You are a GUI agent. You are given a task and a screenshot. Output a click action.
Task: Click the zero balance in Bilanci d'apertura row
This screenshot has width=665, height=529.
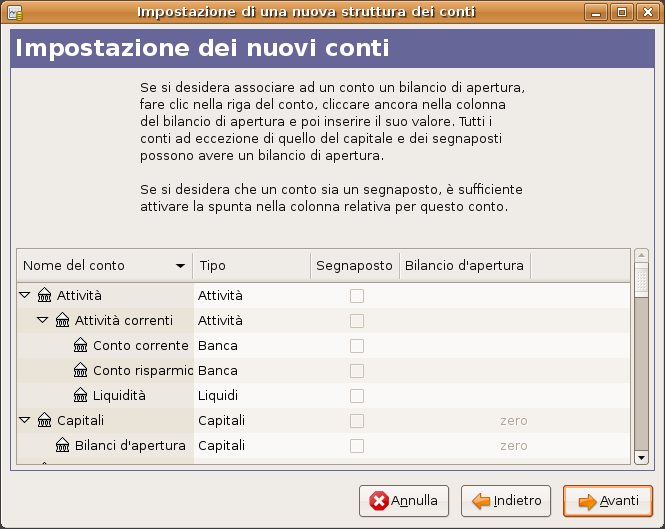click(514, 445)
